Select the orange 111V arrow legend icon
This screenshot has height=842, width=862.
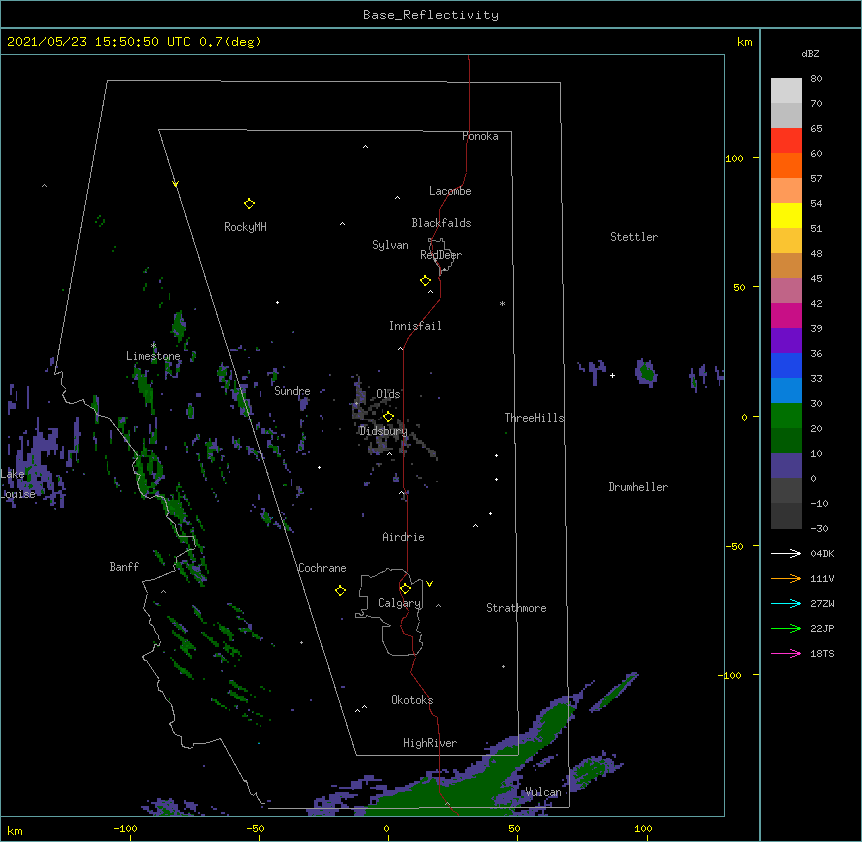tap(786, 578)
